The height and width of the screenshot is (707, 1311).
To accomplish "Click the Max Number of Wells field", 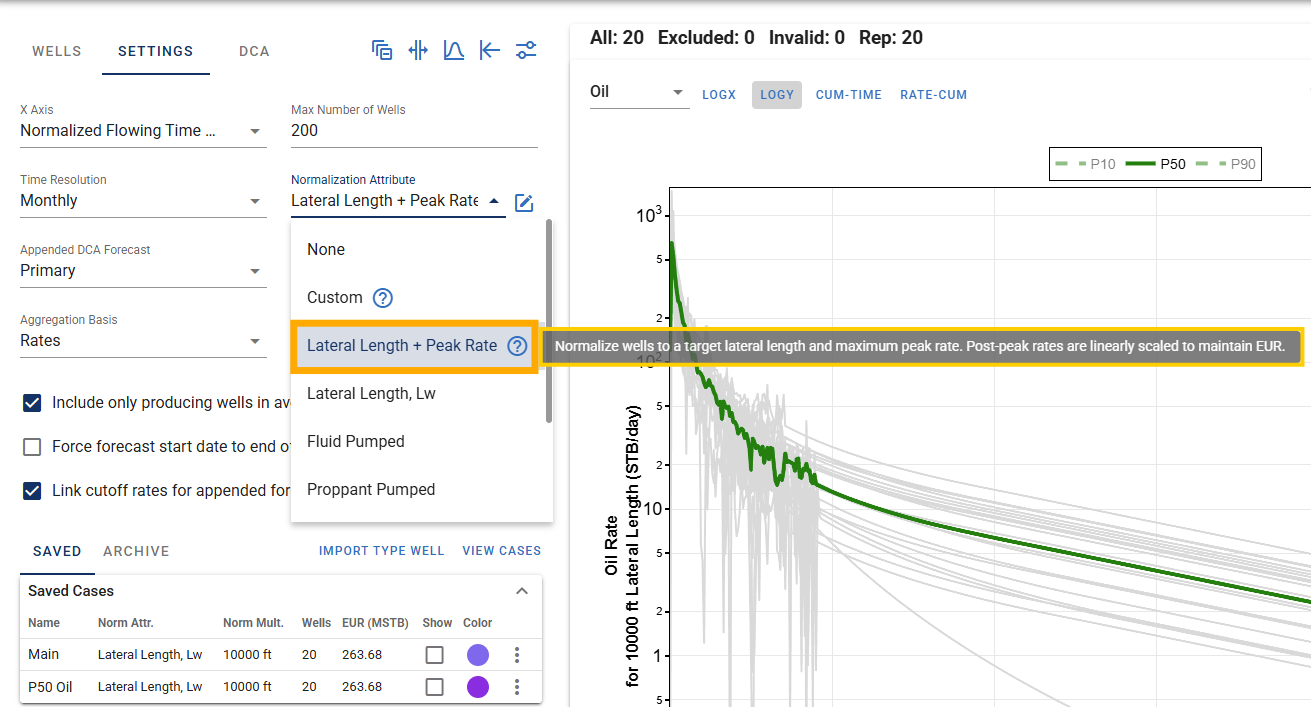I will tap(414, 131).
